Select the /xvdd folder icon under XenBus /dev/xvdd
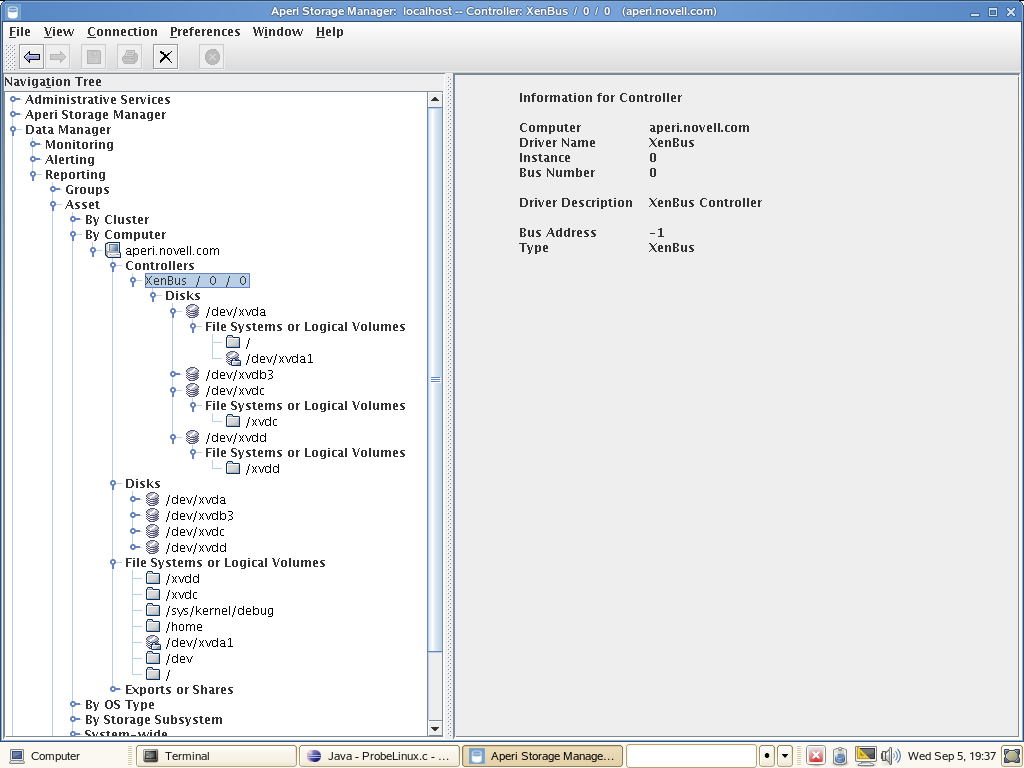 (233, 468)
